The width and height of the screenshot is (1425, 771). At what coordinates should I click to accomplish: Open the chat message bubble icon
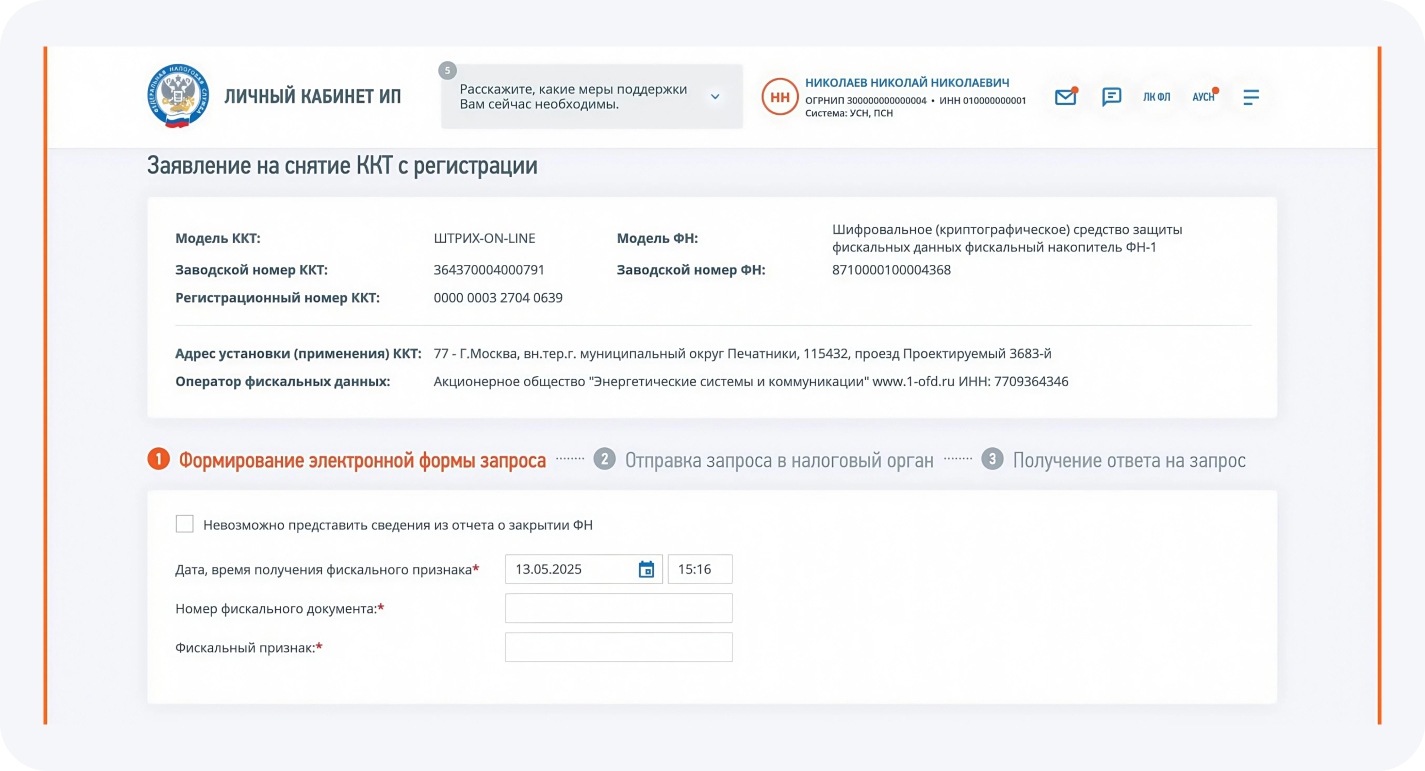(1111, 97)
